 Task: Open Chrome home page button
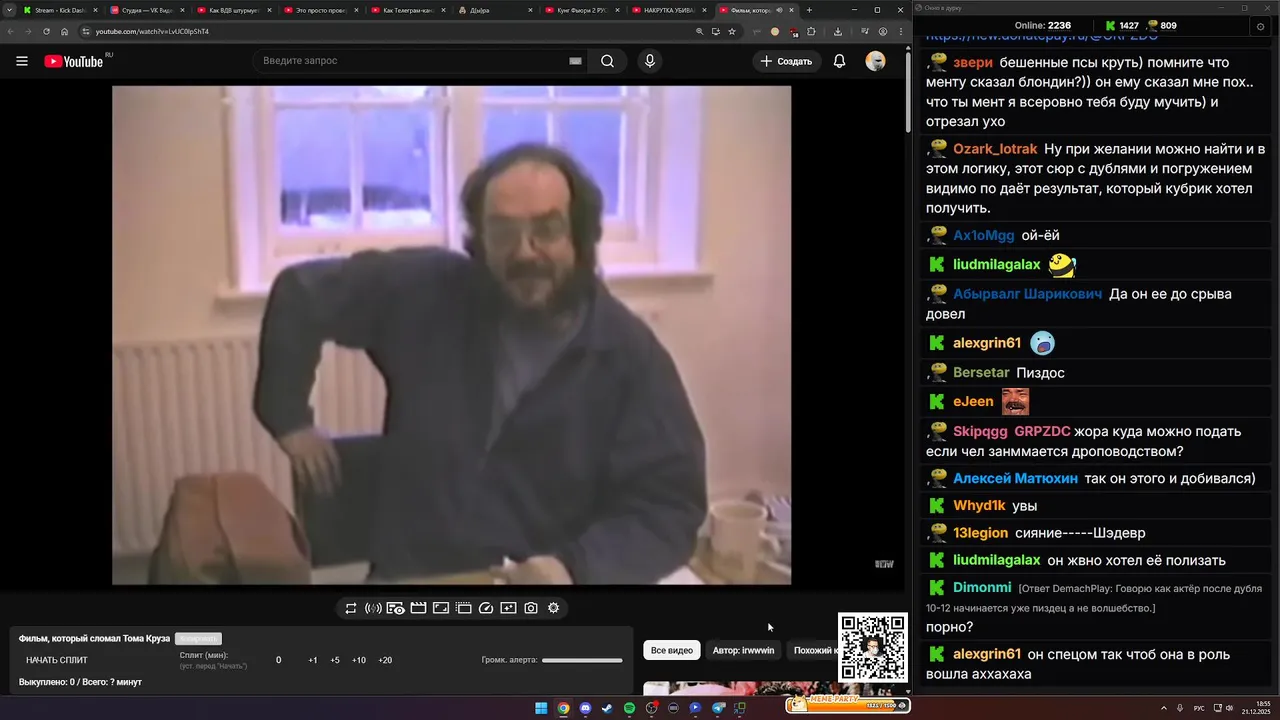point(65,31)
